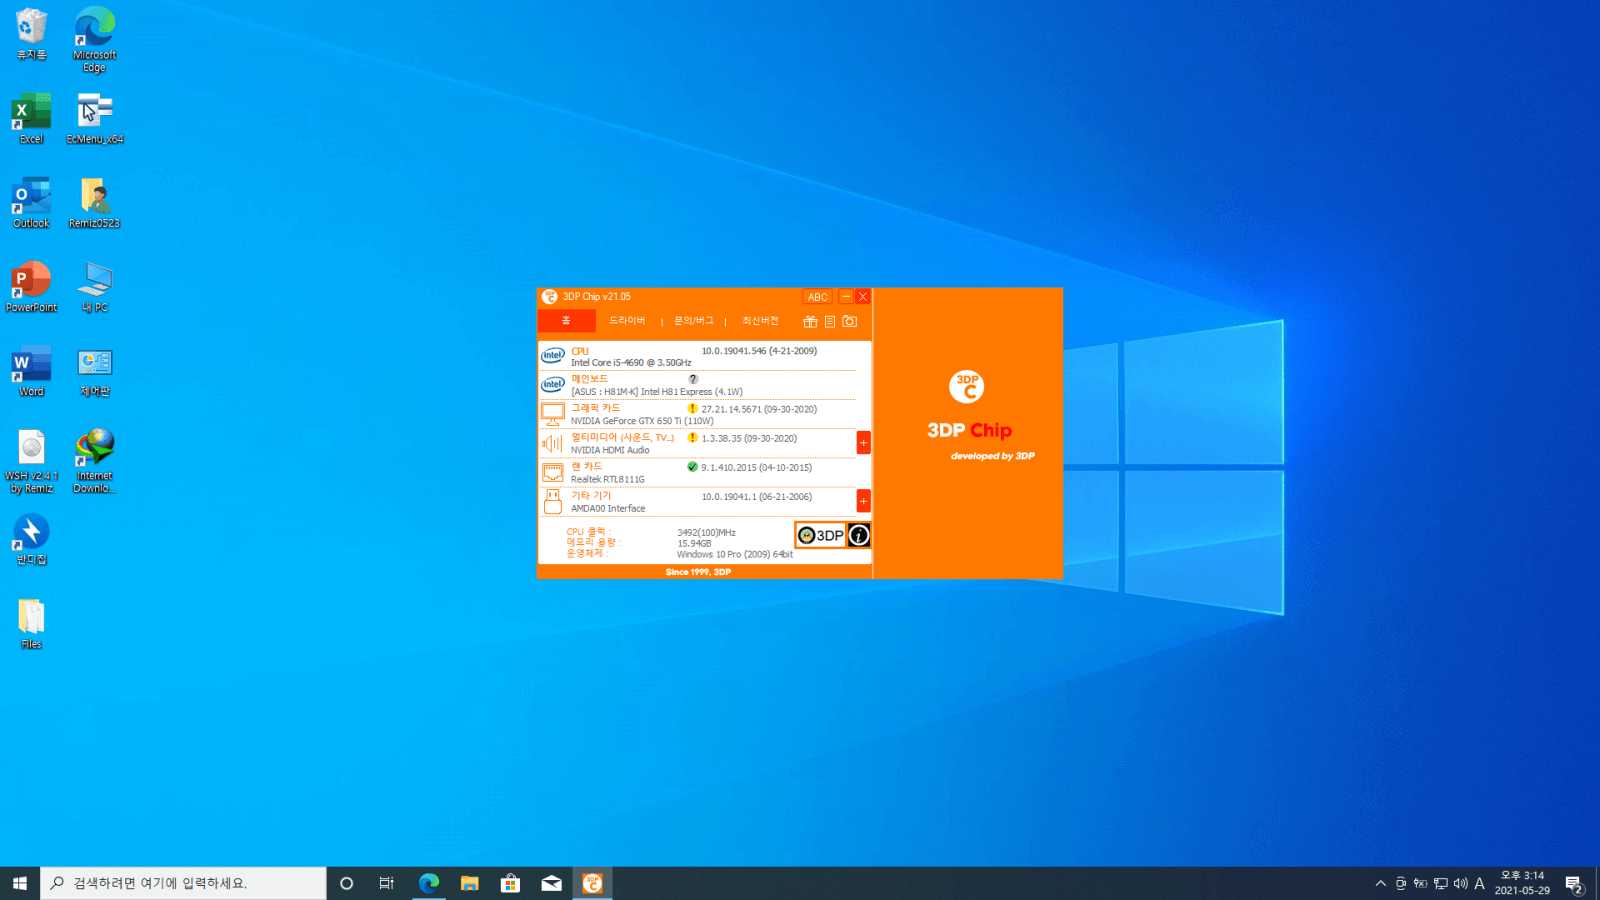Screen dimensions: 1600x900
Task: Select the Excel desktop shortcut
Action: pos(31,118)
